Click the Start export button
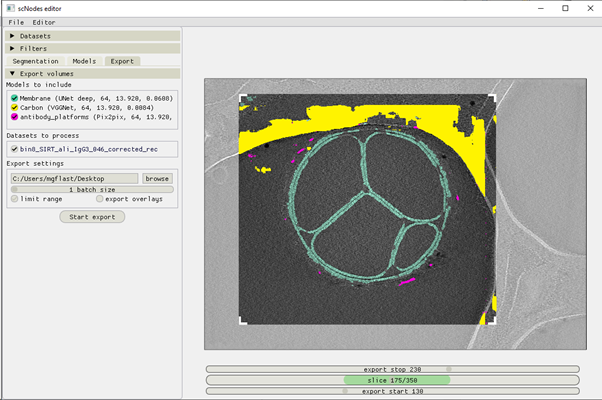This screenshot has width=602, height=400. coord(92,217)
